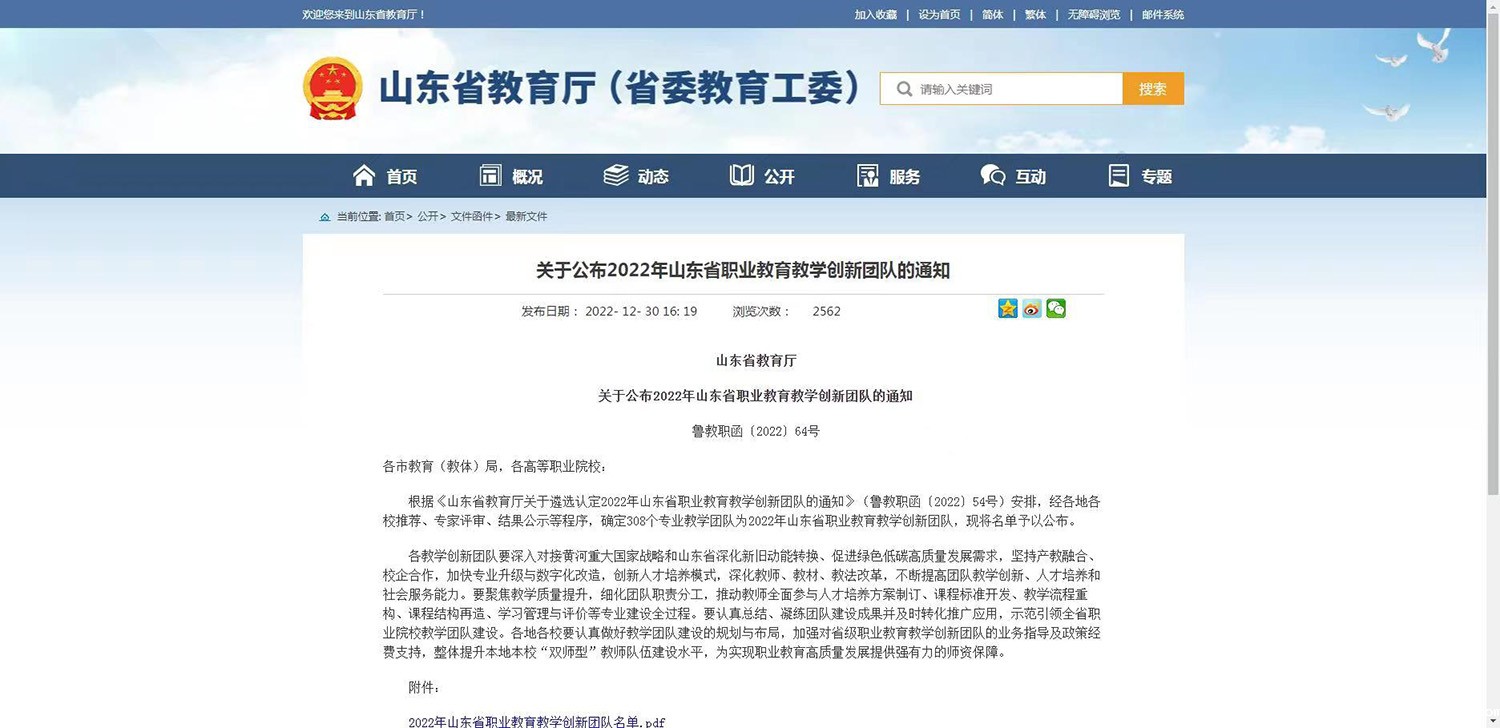This screenshot has height=728, width=1500.
Task: Click the publish date 2022-12-30 16:19
Action: click(x=641, y=311)
